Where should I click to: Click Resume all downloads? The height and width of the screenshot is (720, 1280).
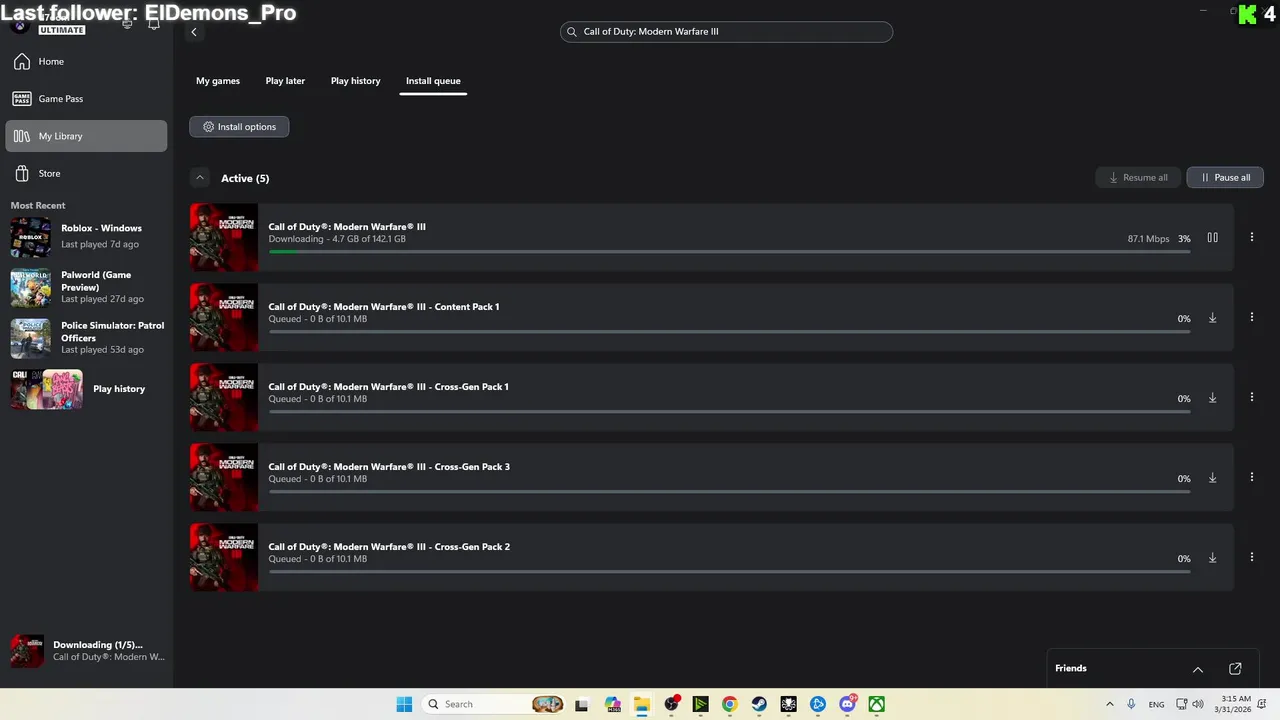tap(1138, 178)
